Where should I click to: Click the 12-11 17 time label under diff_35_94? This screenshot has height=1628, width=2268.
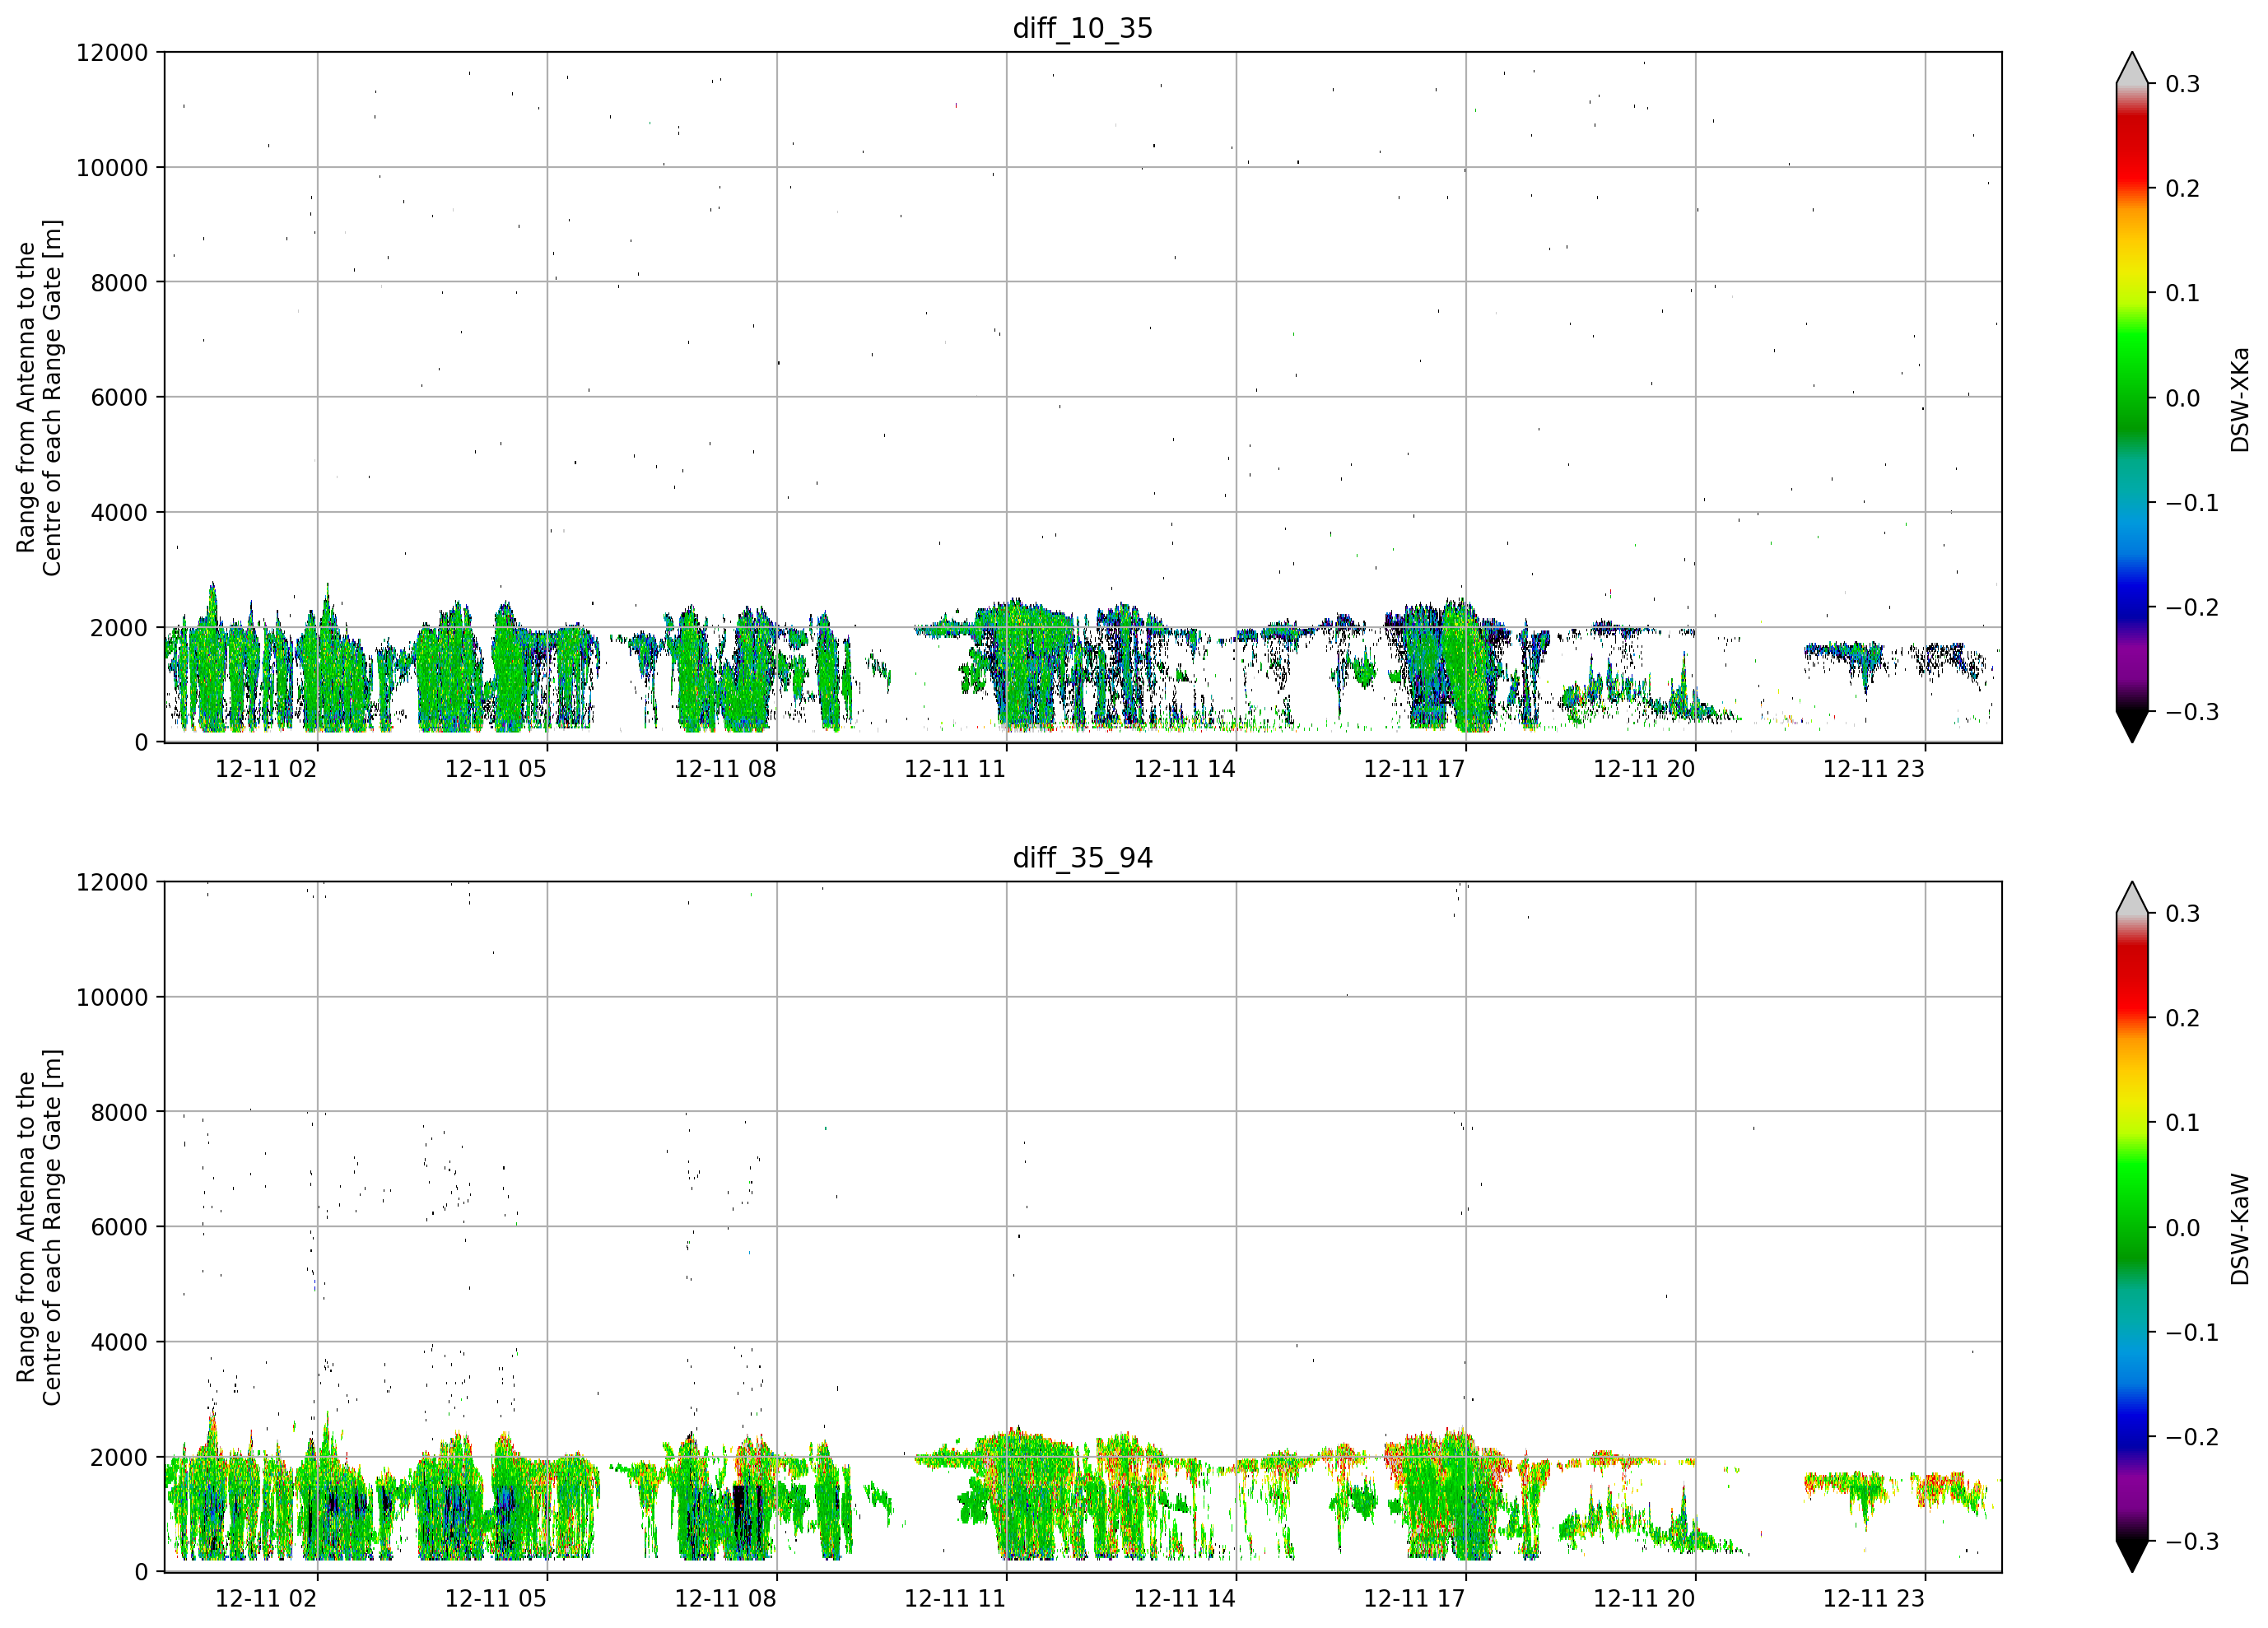(x=1414, y=1599)
